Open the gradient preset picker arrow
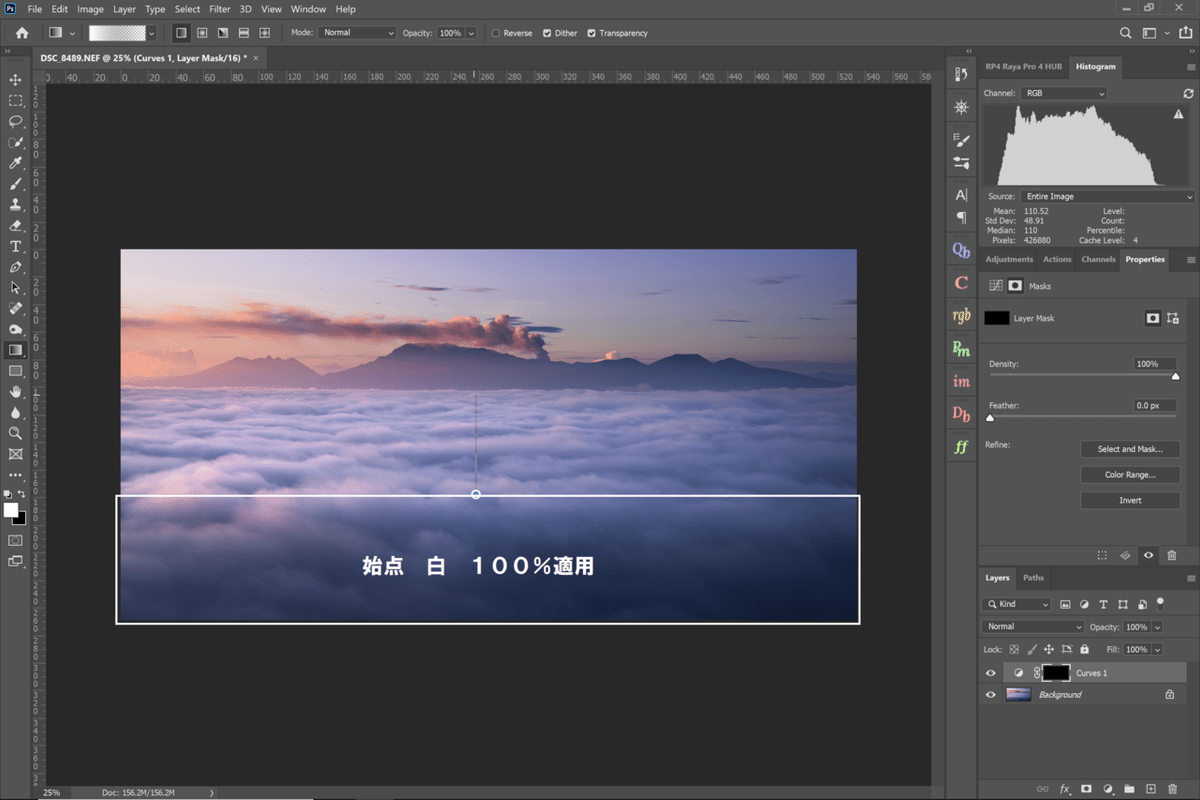1200x800 pixels. (x=151, y=33)
